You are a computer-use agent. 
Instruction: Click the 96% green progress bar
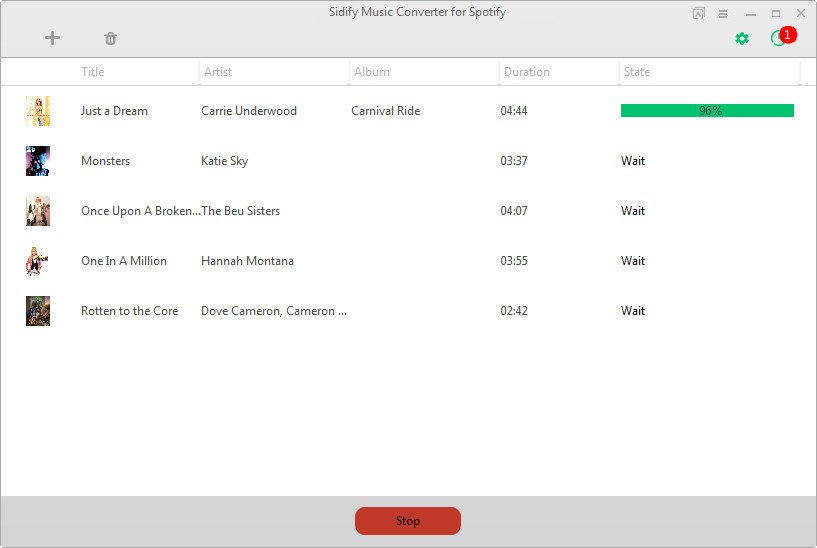click(707, 110)
